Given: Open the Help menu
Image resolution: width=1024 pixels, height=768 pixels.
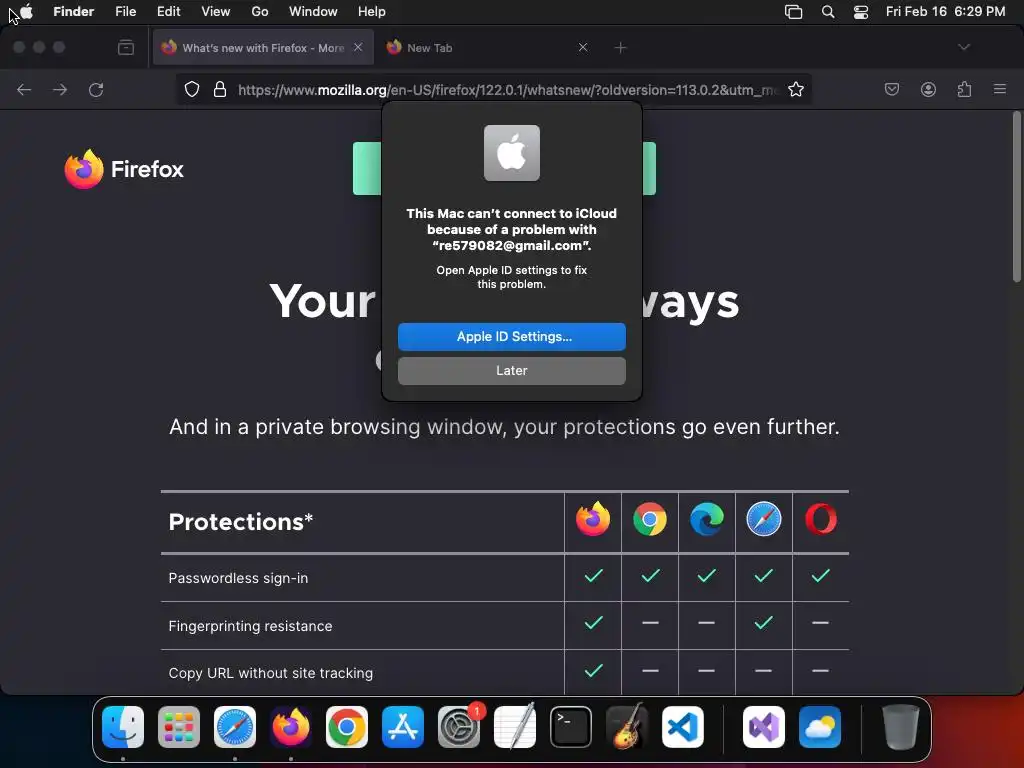Looking at the screenshot, I should [372, 11].
